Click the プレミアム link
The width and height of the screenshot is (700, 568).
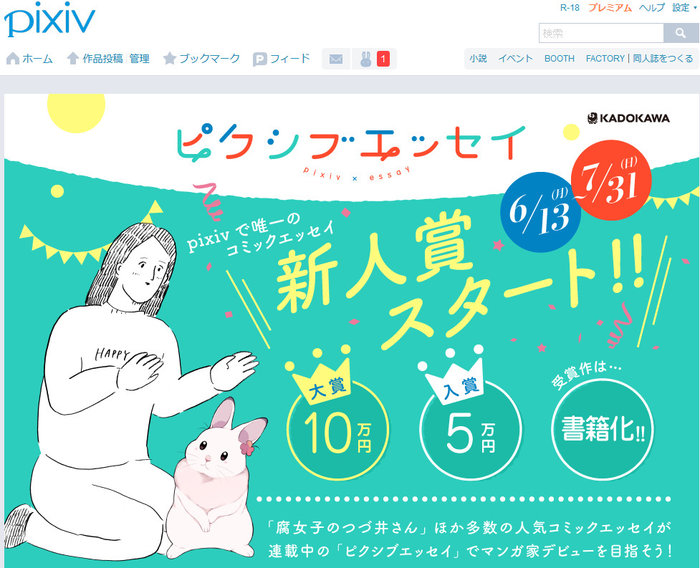[x=609, y=8]
